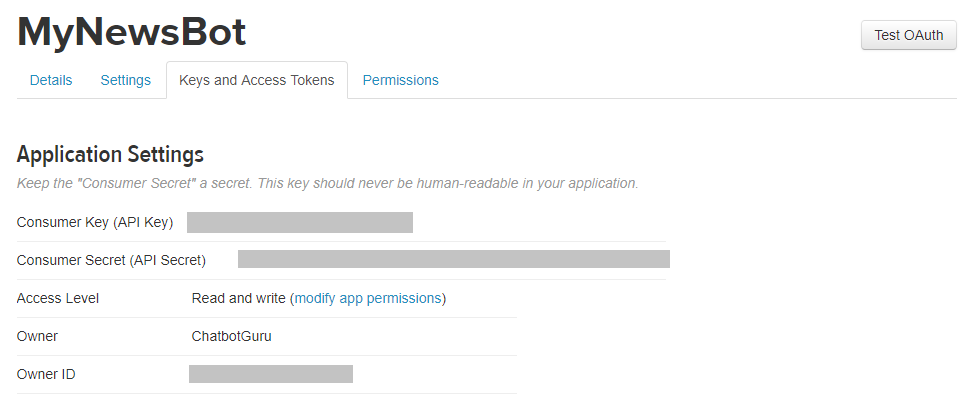This screenshot has width=976, height=411.
Task: Click the Owner ID label
Action: [x=46, y=374]
